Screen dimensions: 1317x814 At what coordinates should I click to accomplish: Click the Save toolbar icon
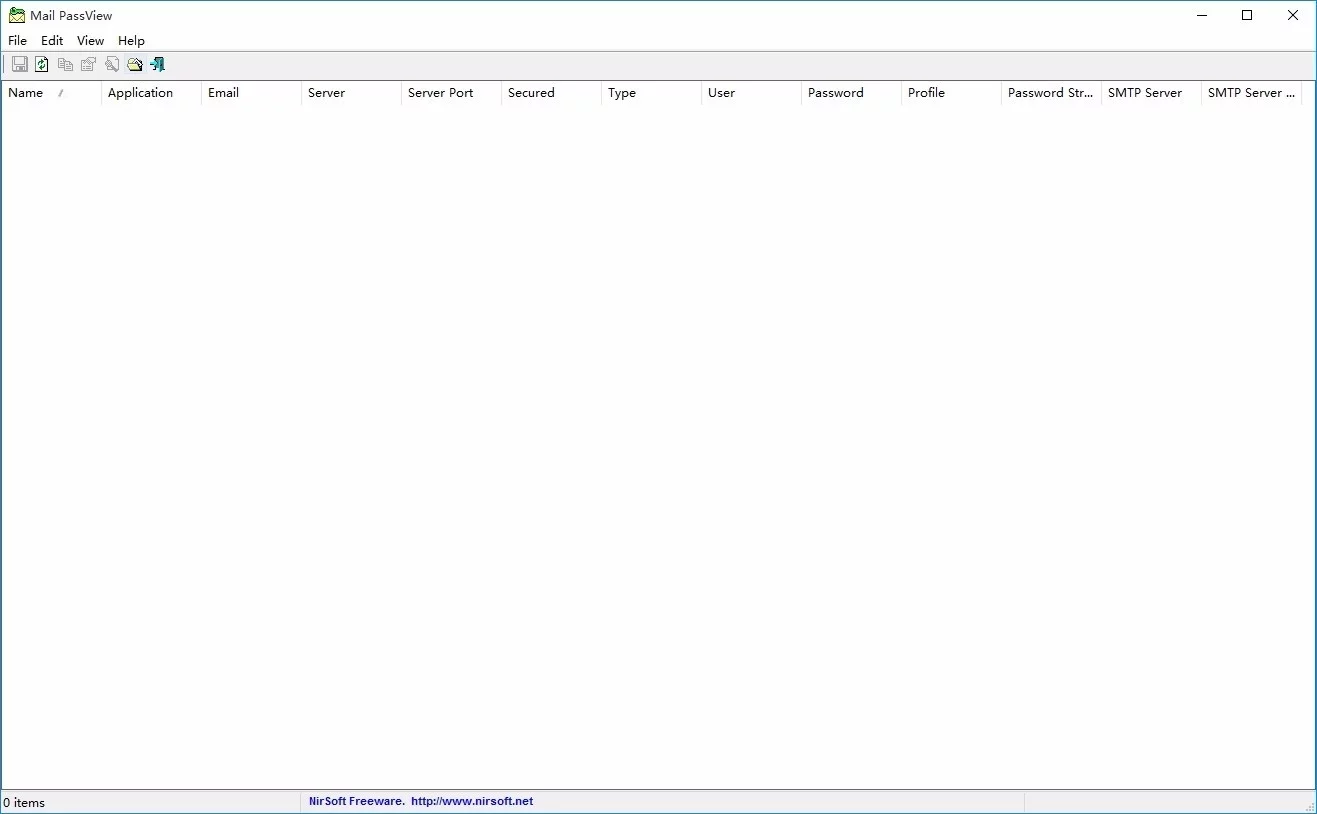point(19,64)
